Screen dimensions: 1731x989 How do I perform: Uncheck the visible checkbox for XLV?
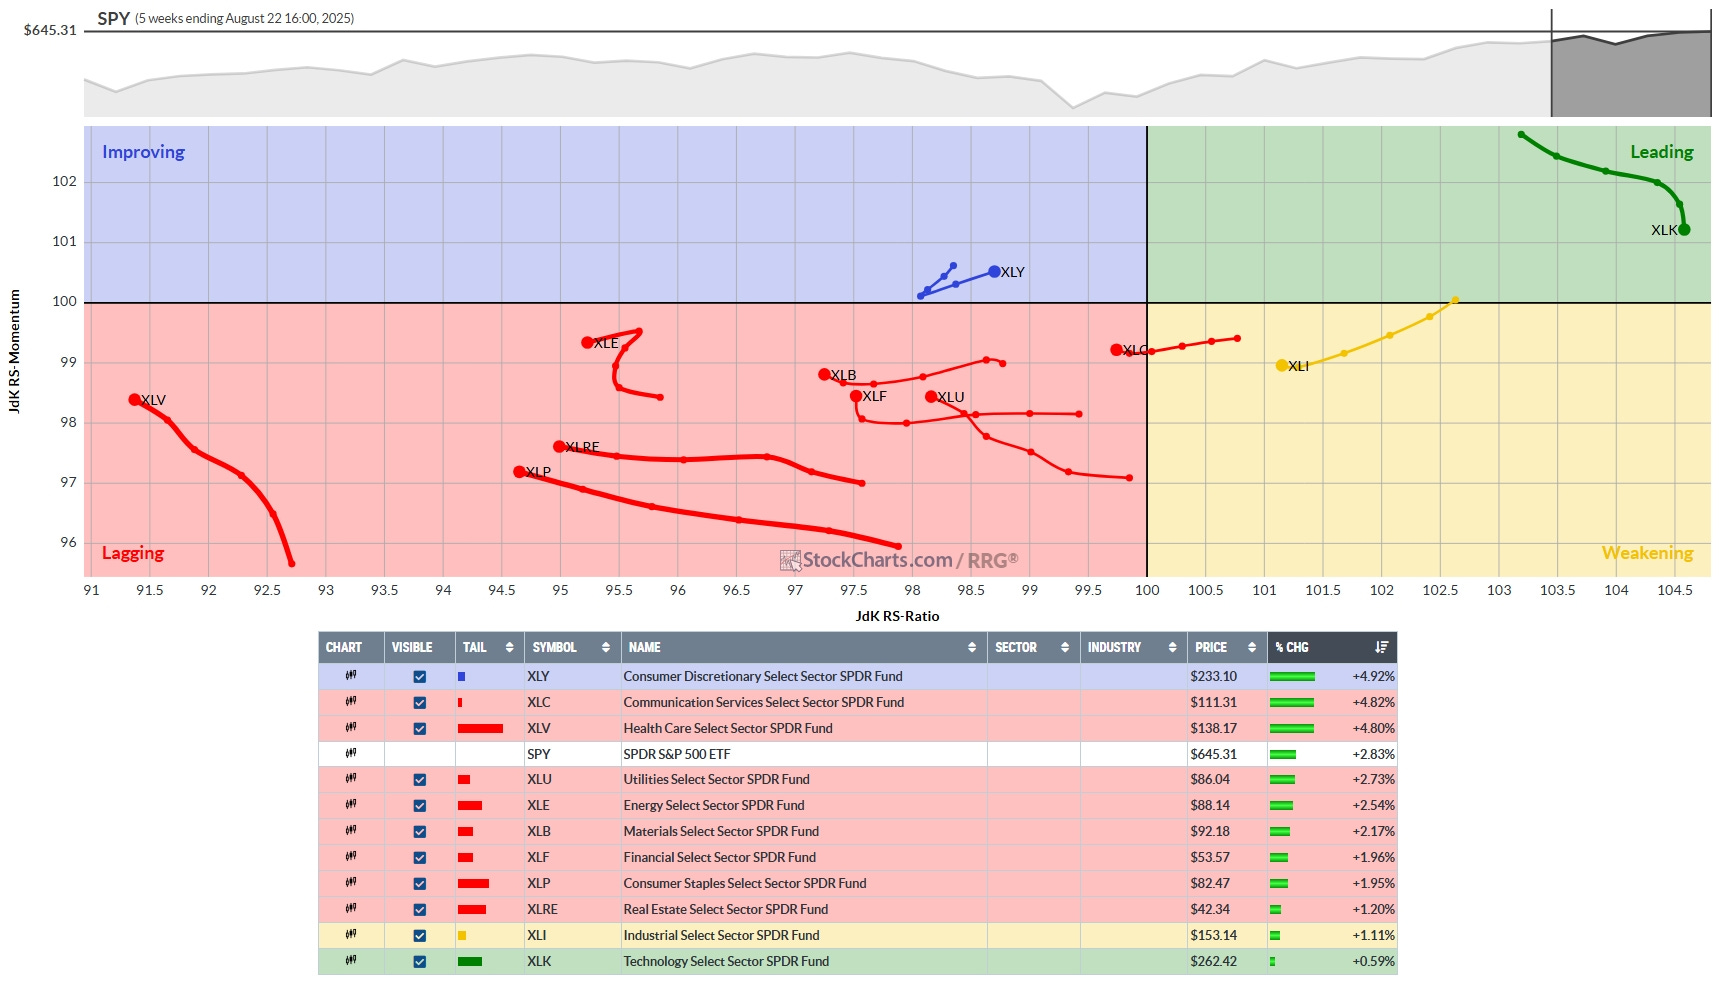click(x=420, y=729)
